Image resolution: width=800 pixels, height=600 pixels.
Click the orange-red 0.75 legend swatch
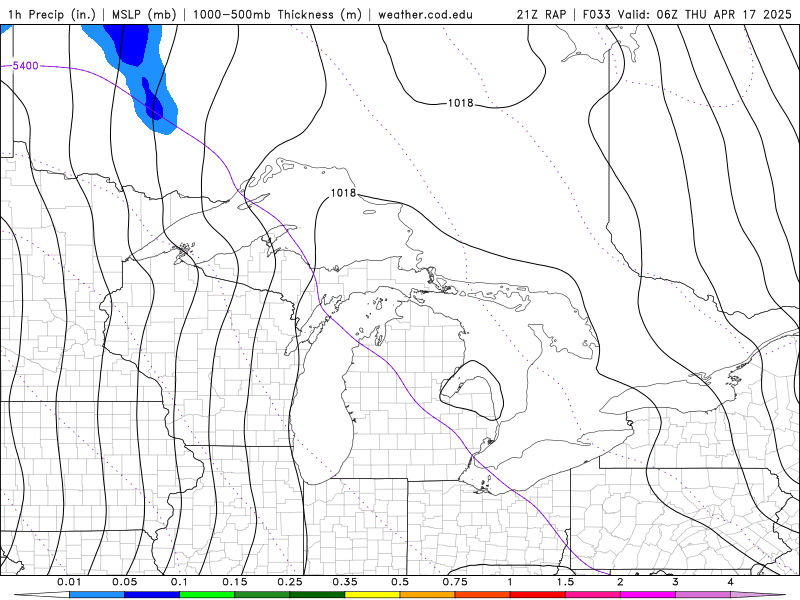click(483, 595)
